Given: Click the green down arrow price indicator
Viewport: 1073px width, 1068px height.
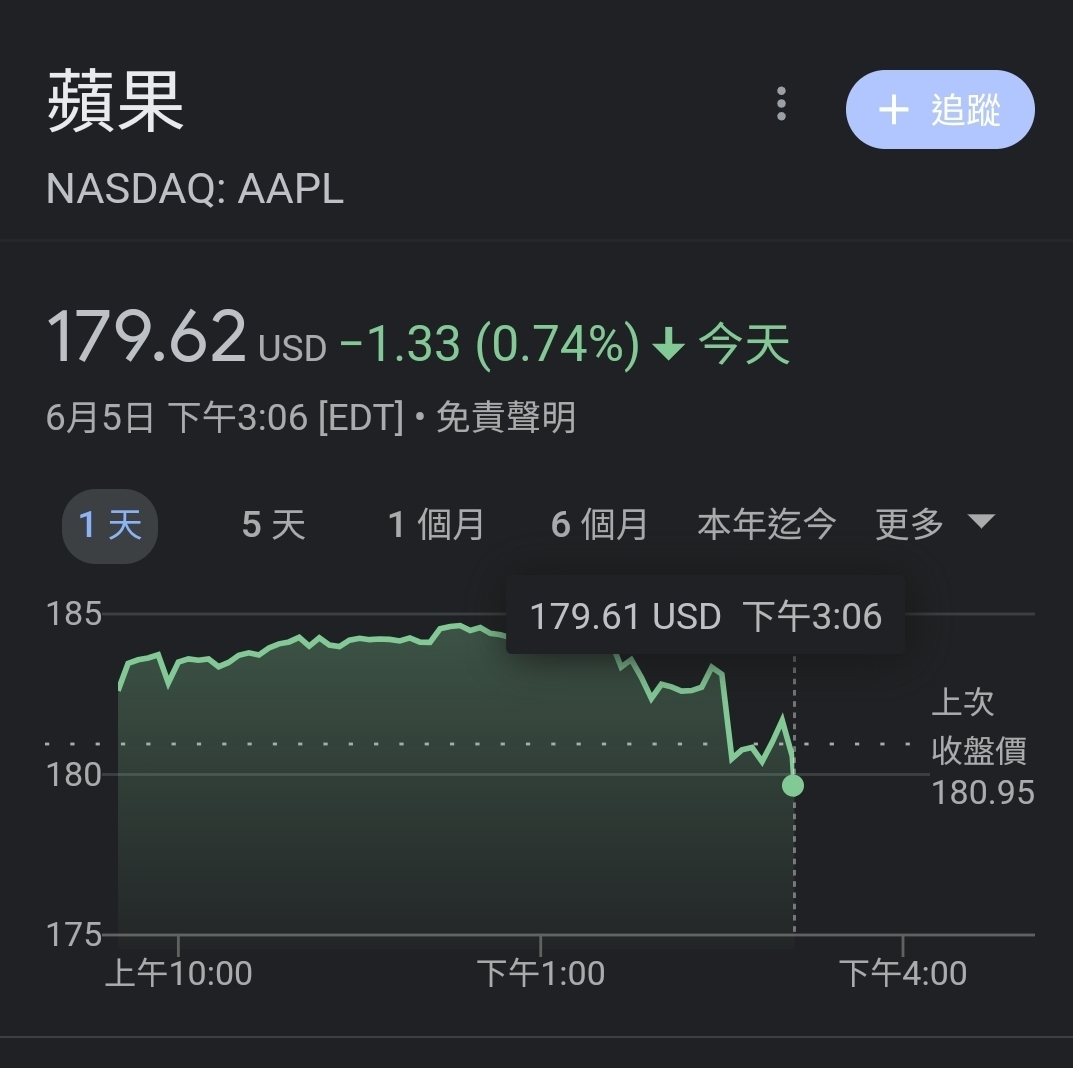Looking at the screenshot, I should [x=668, y=343].
